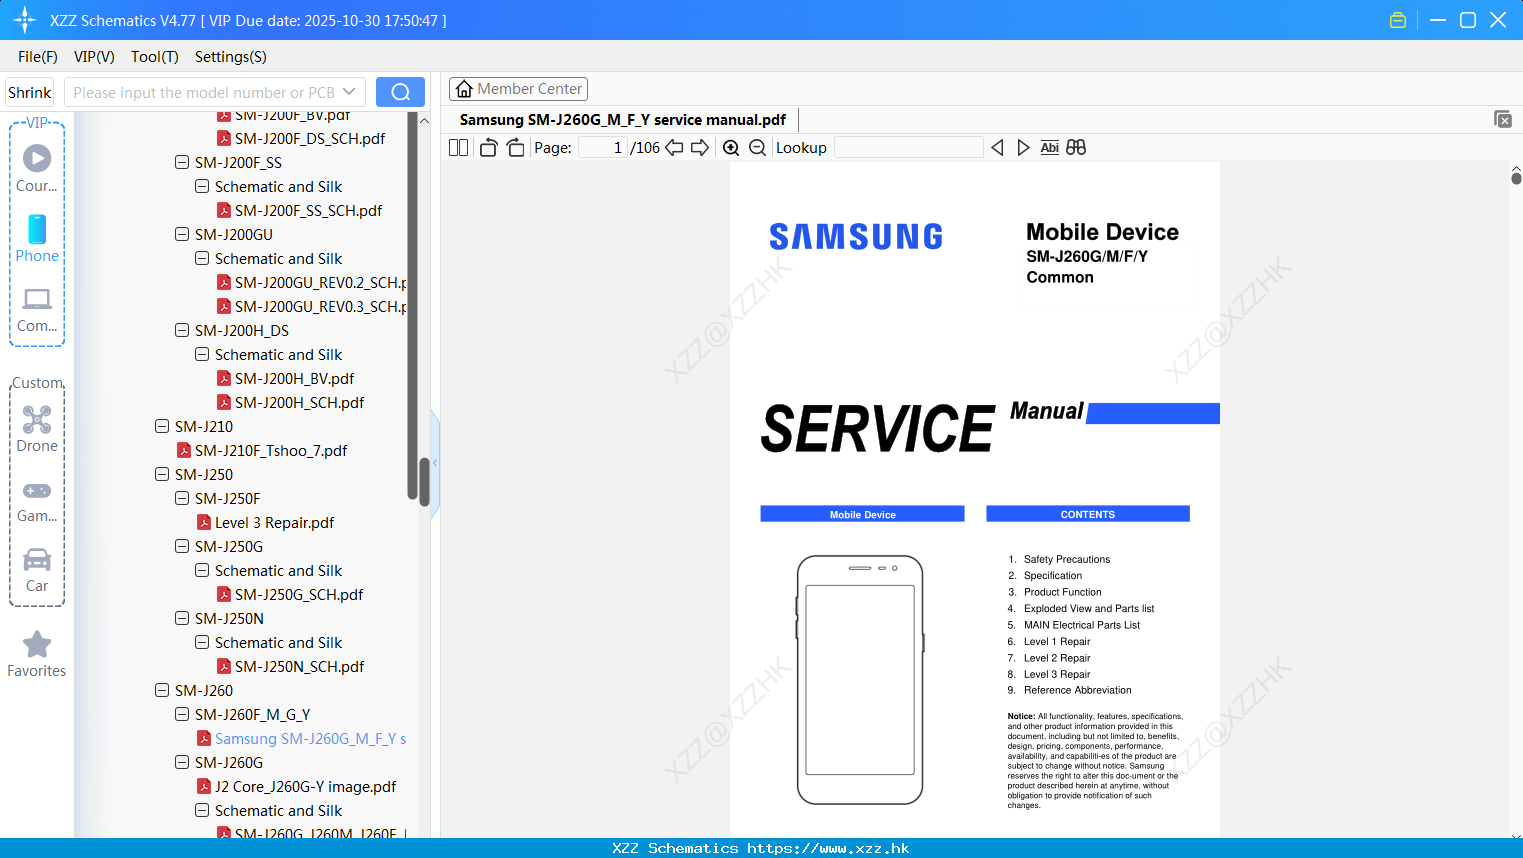Click the blue search button
The height and width of the screenshot is (858, 1523).
[400, 92]
